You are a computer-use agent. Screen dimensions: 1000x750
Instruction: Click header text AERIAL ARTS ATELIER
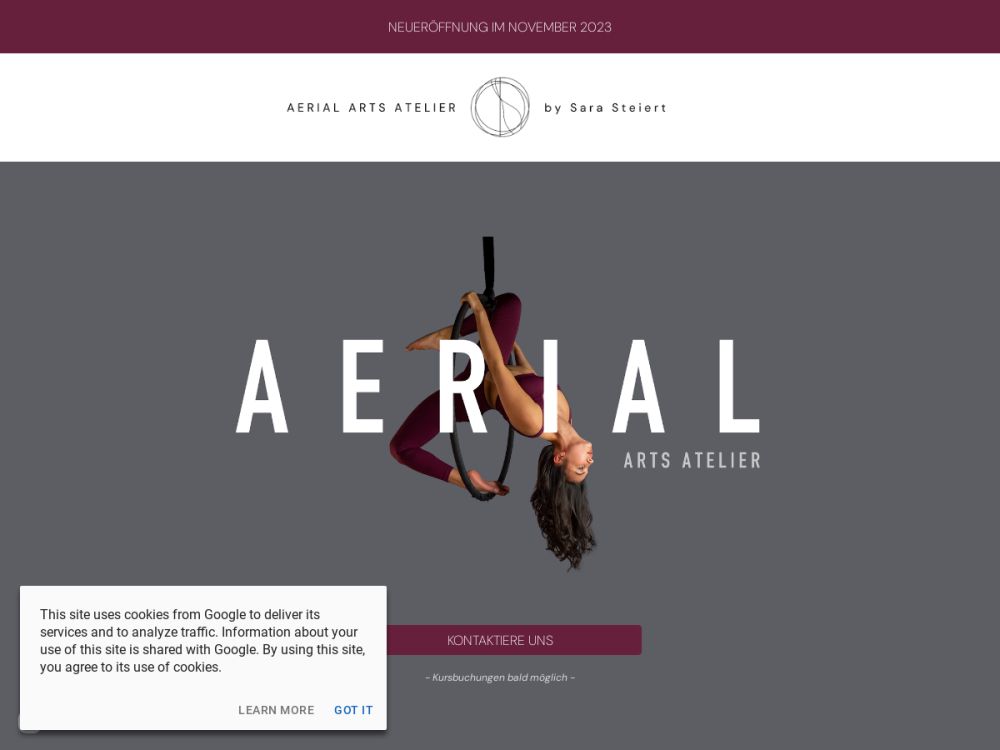tap(372, 108)
